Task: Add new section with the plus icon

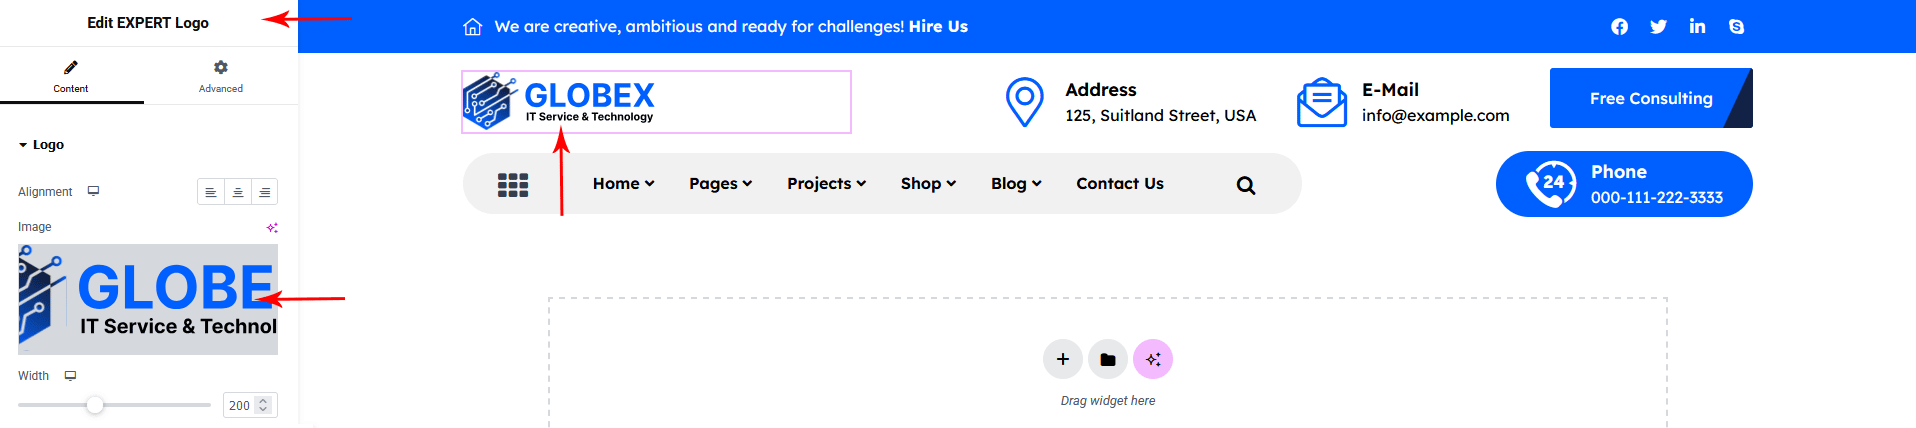Action: pyautogui.click(x=1062, y=359)
